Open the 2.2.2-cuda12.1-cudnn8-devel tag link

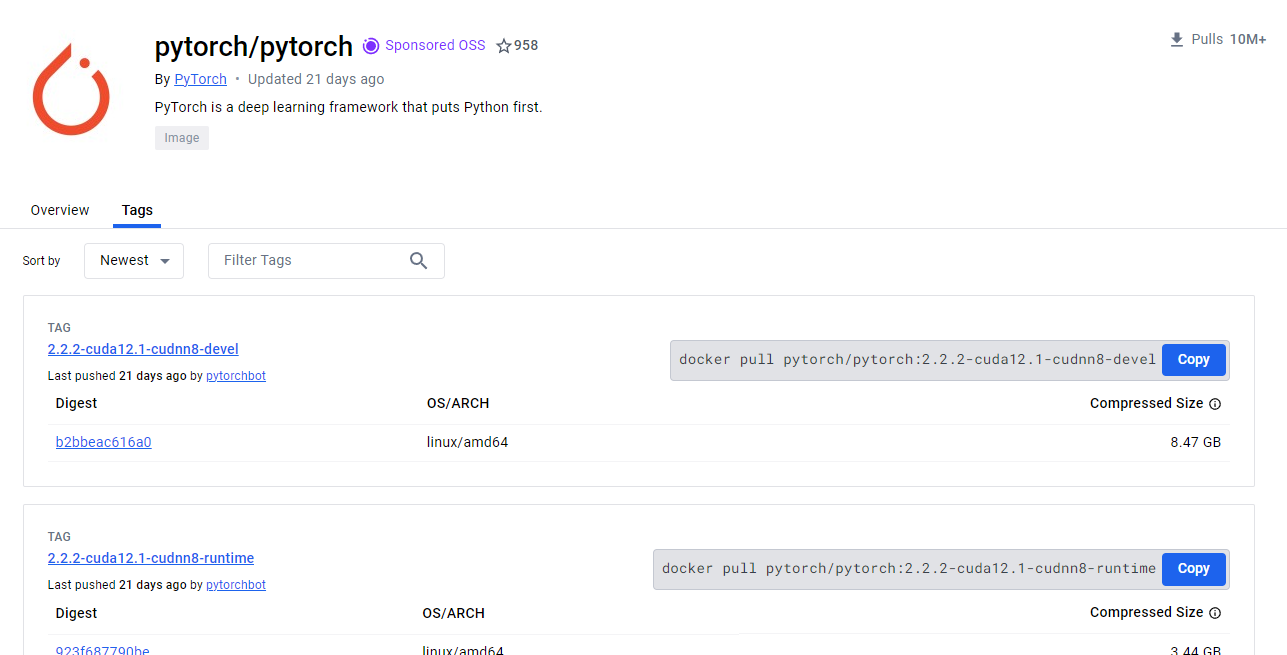tap(143, 349)
